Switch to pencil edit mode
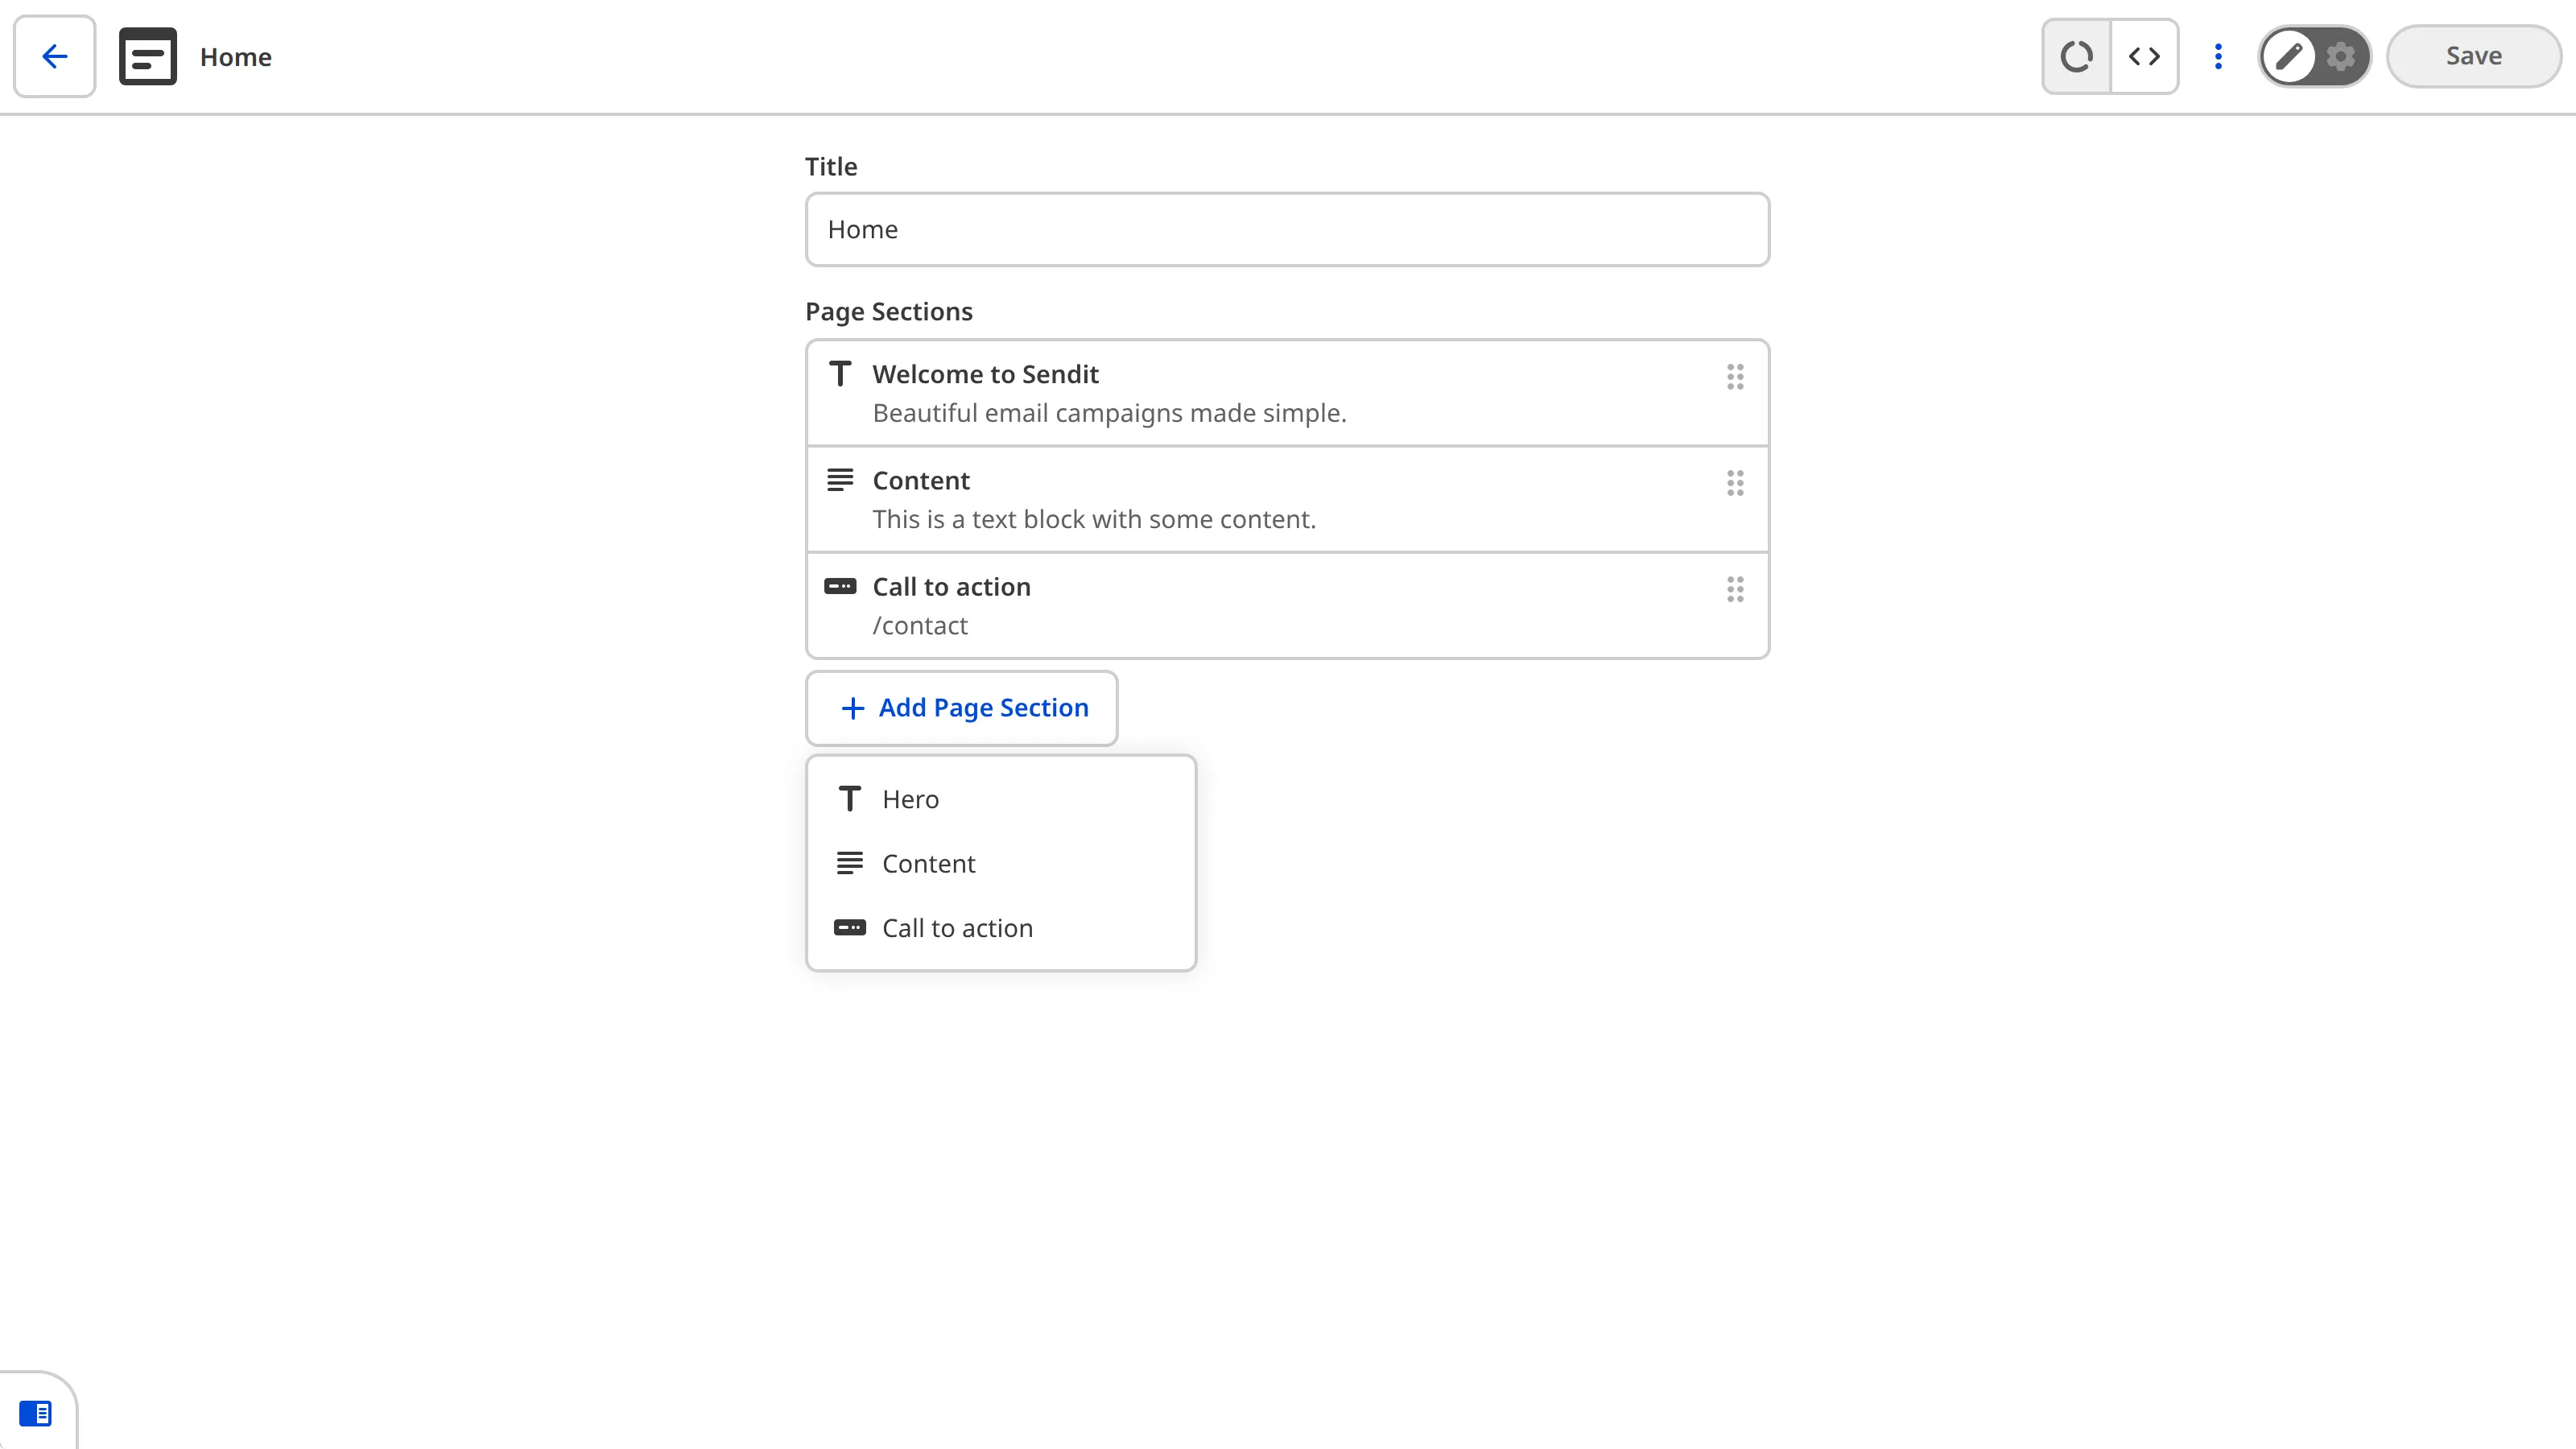Viewport: 2576px width, 1449px height. (2289, 56)
